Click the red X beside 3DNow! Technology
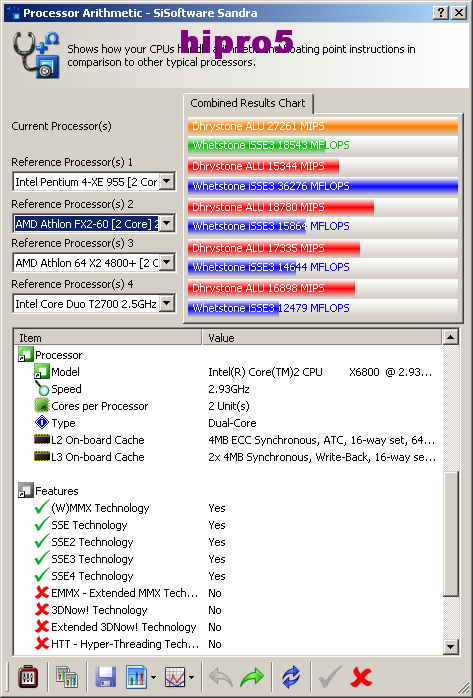This screenshot has width=473, height=698. [42, 609]
